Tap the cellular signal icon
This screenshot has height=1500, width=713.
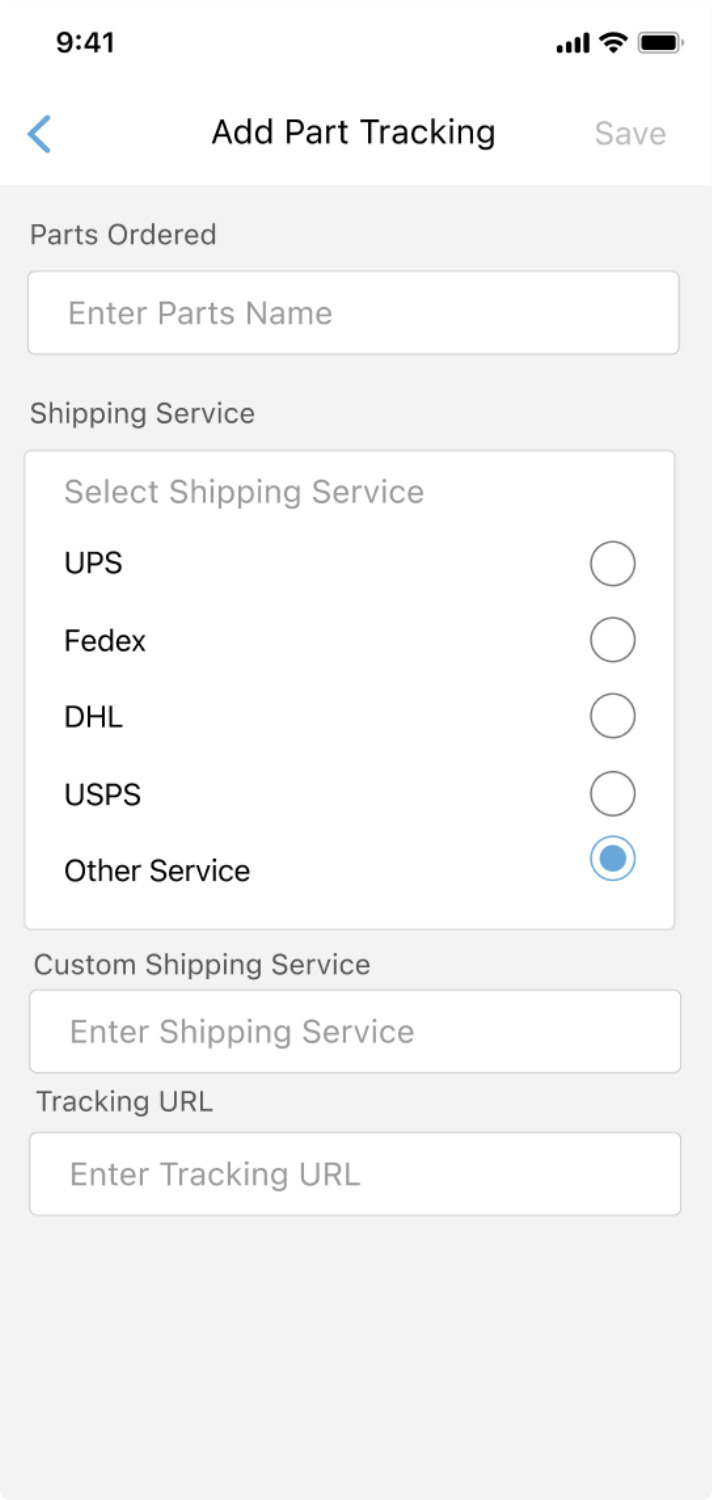tap(573, 44)
